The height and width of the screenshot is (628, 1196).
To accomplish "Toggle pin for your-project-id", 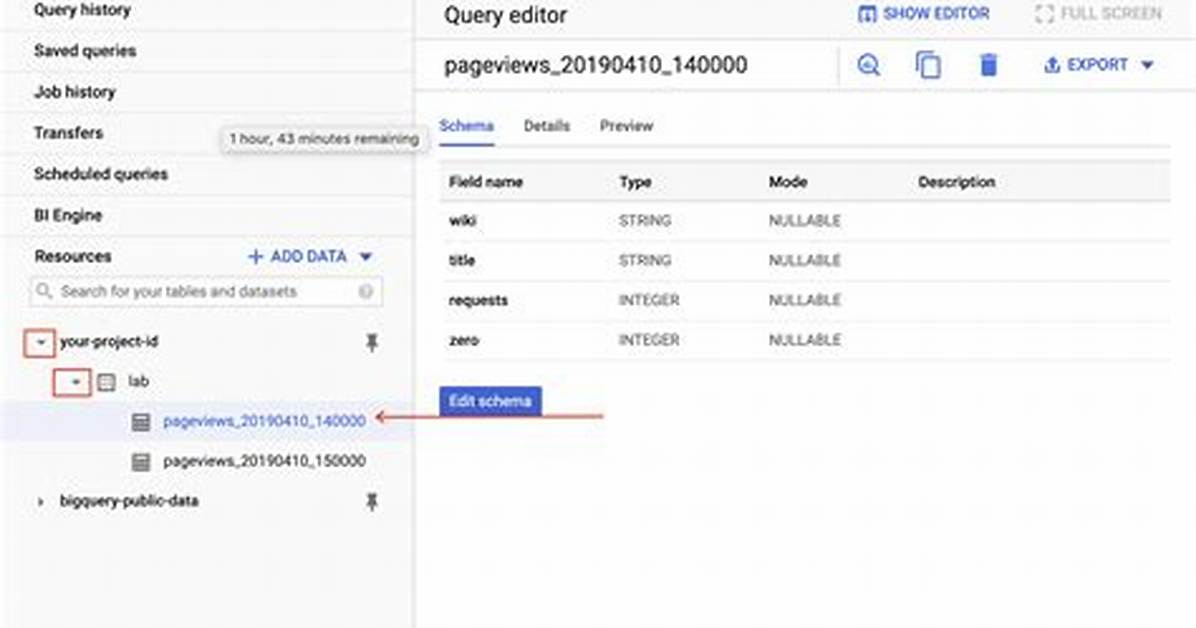I will [x=371, y=343].
